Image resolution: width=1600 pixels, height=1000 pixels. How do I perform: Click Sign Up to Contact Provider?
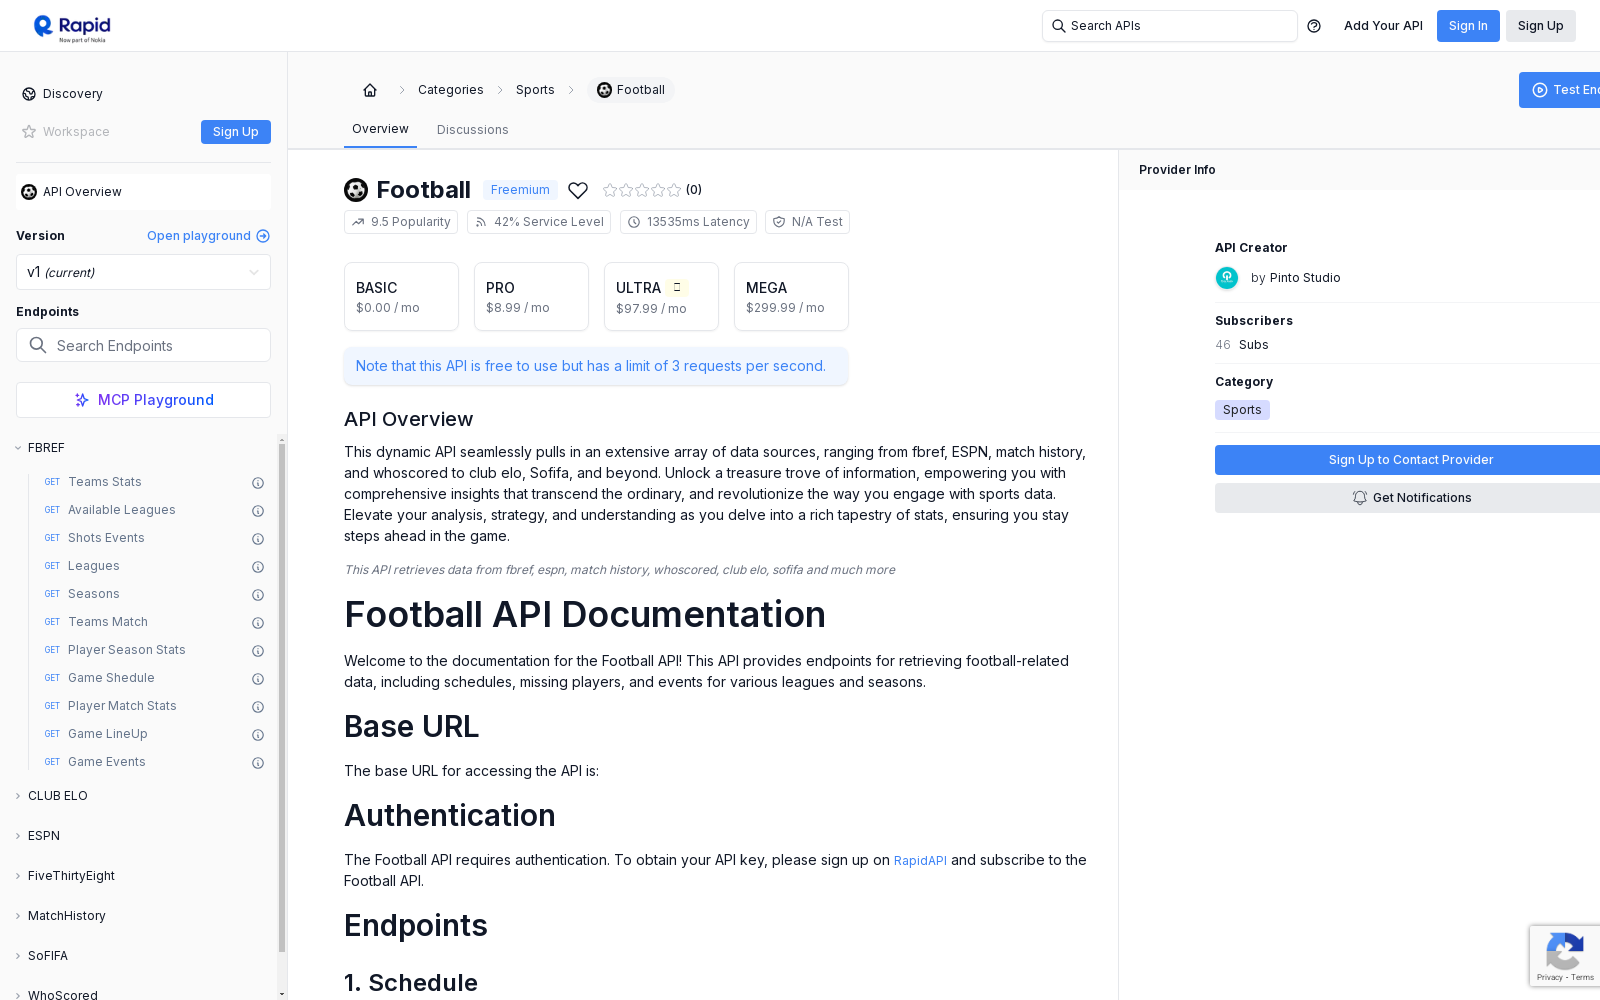pos(1408,460)
